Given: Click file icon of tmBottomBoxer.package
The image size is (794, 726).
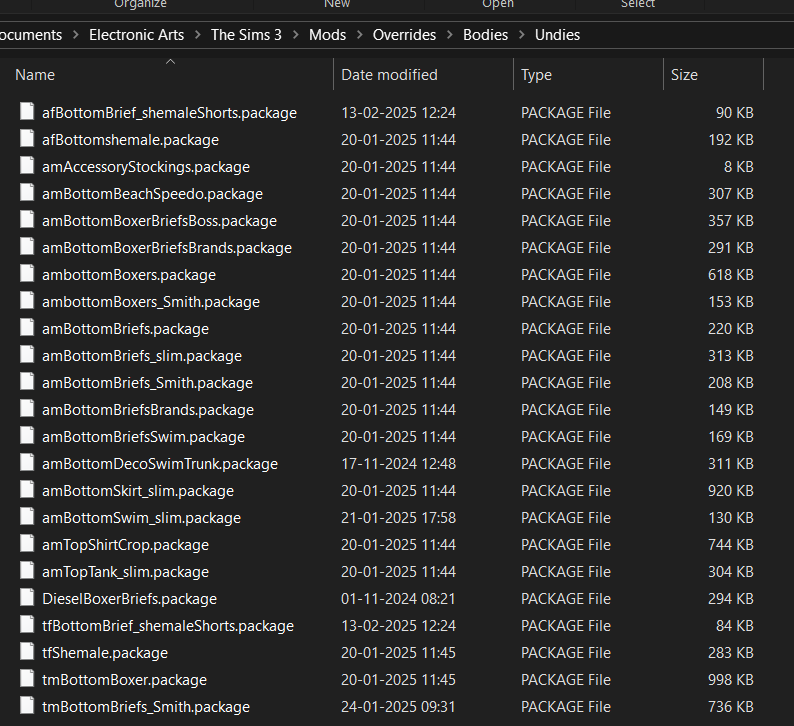Looking at the screenshot, I should click(x=27, y=678).
